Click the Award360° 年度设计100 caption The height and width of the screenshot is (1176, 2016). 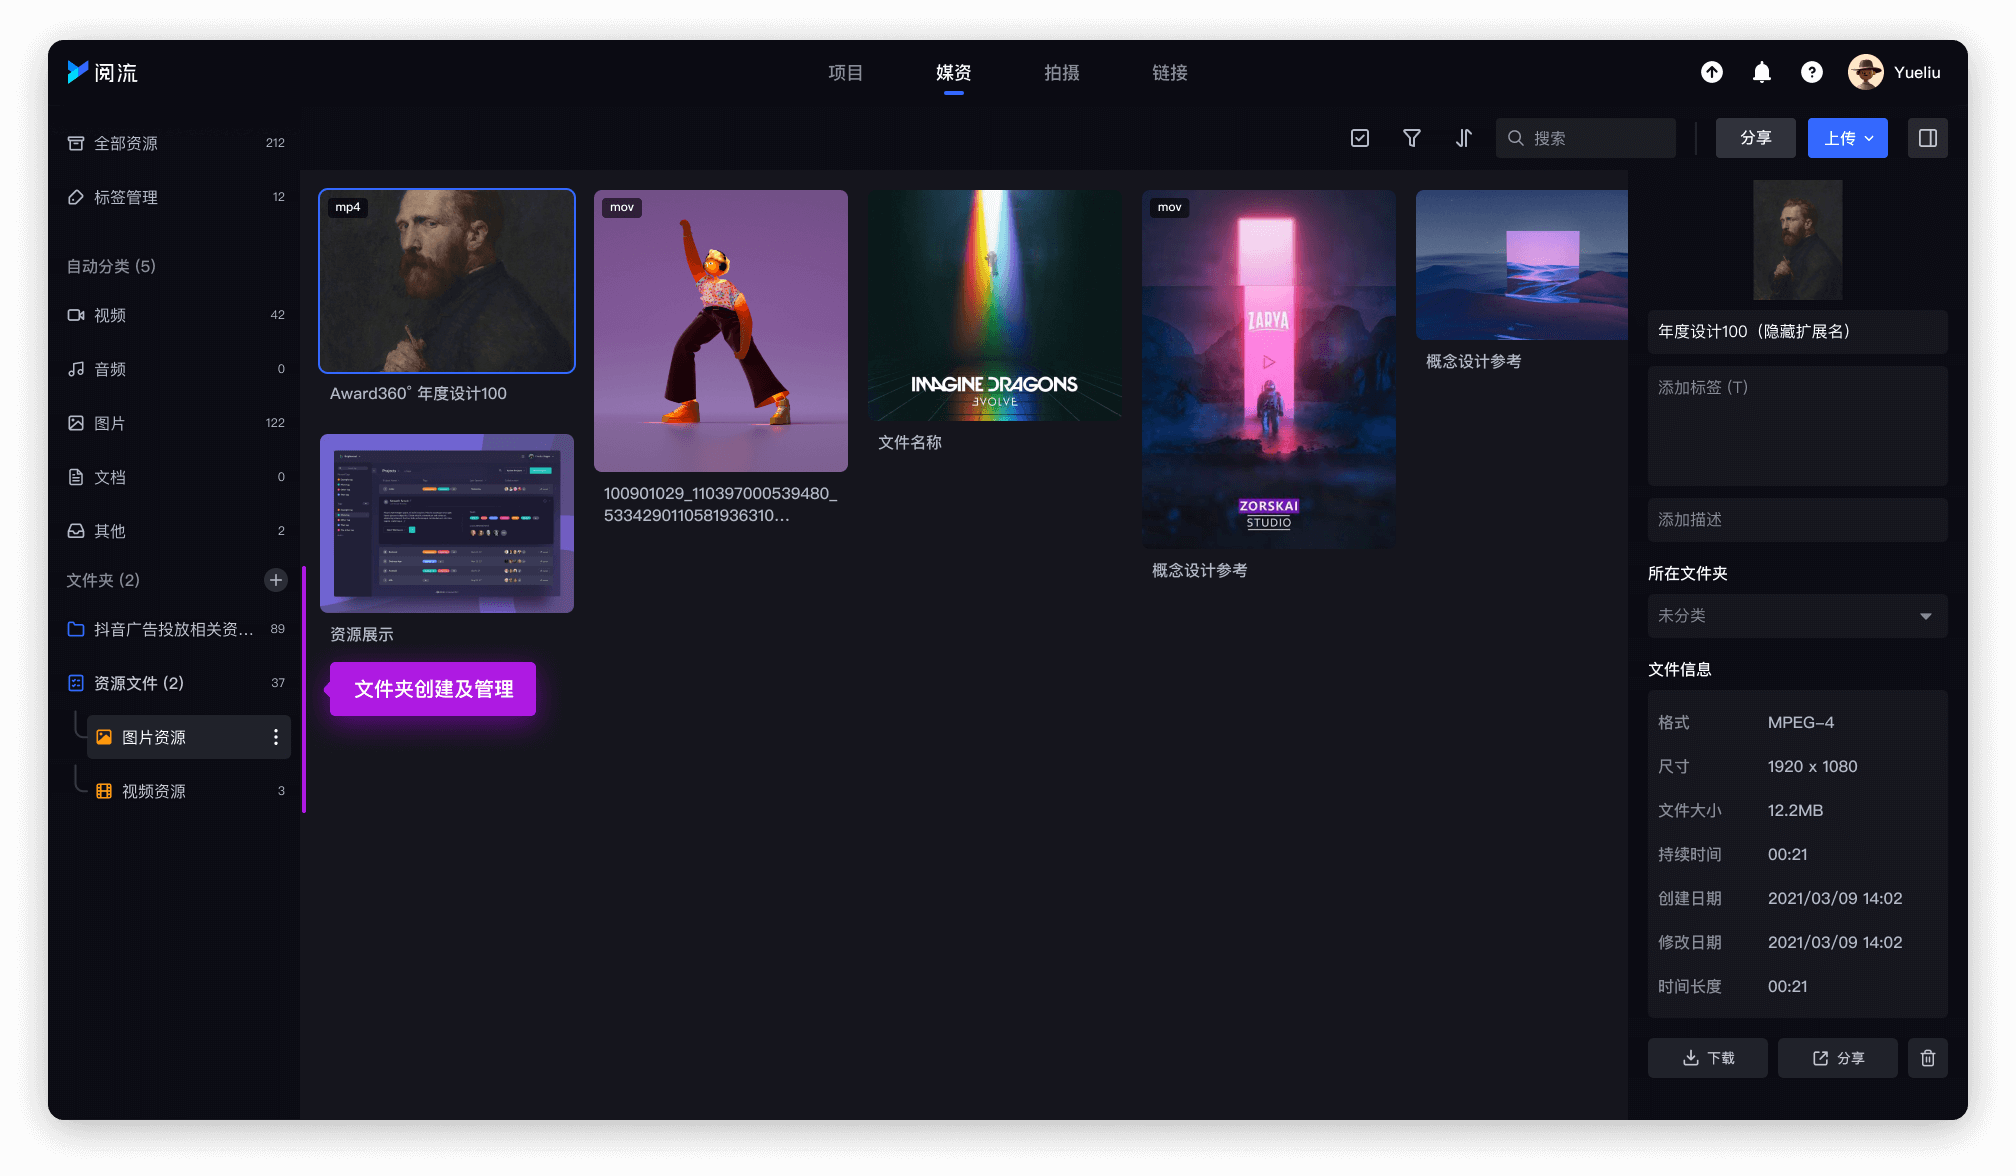click(x=418, y=394)
